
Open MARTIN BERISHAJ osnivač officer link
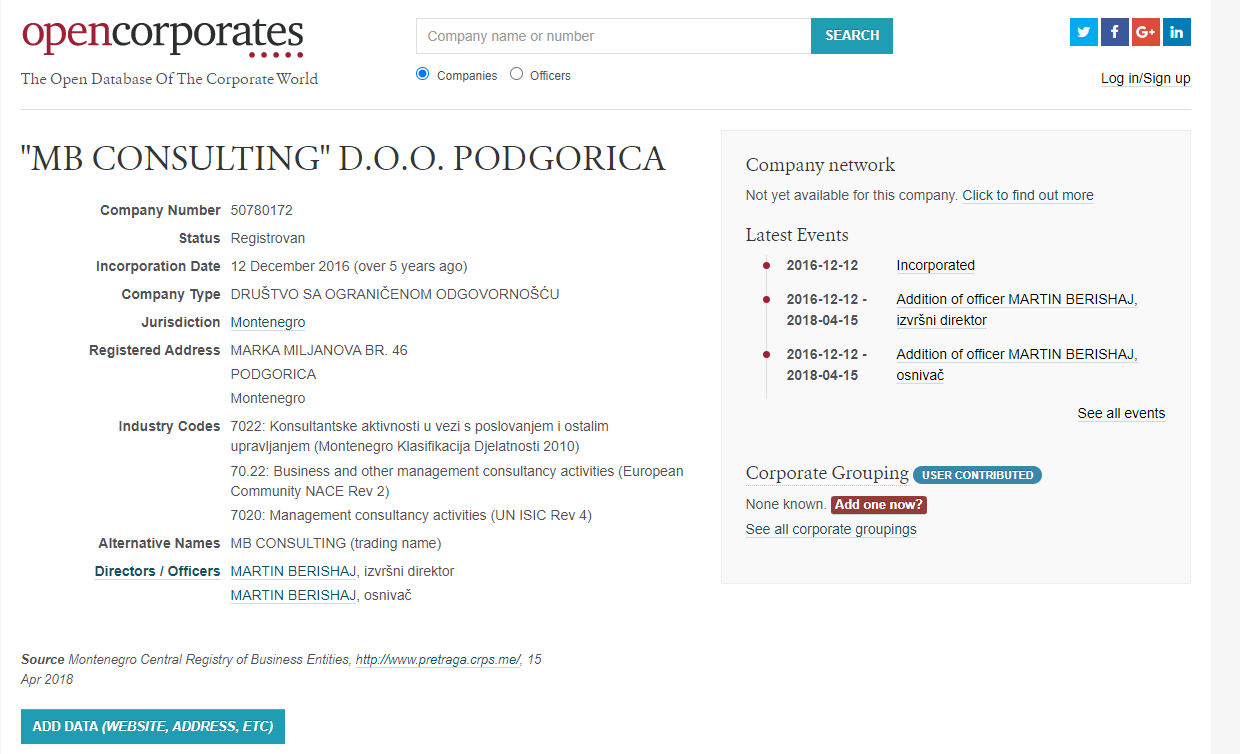pyautogui.click(x=294, y=595)
